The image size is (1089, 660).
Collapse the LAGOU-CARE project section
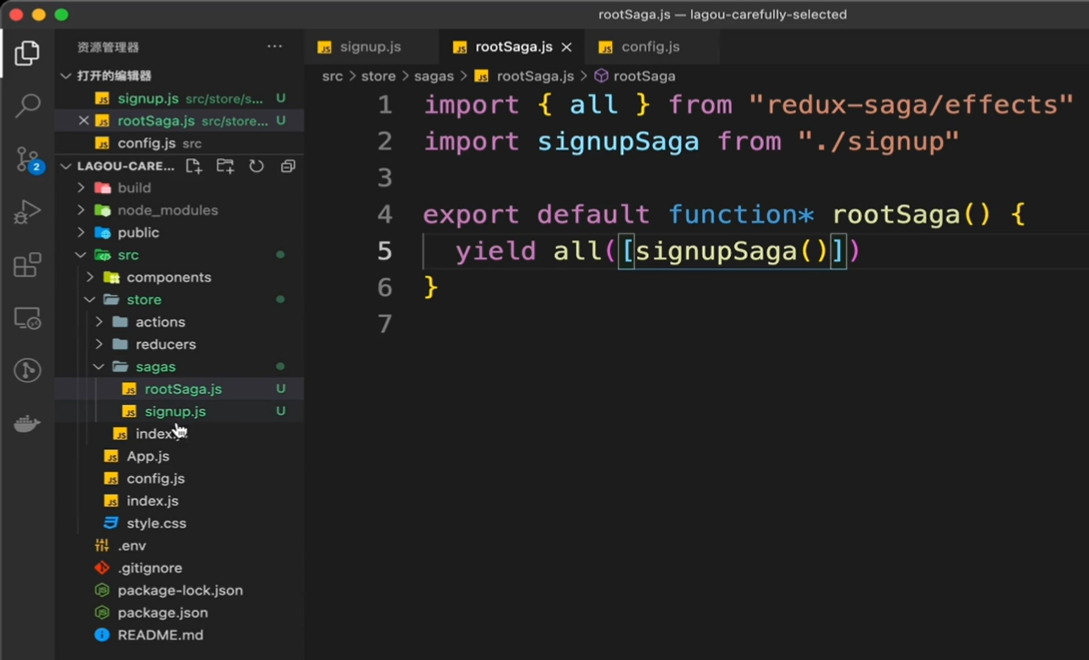click(67, 166)
